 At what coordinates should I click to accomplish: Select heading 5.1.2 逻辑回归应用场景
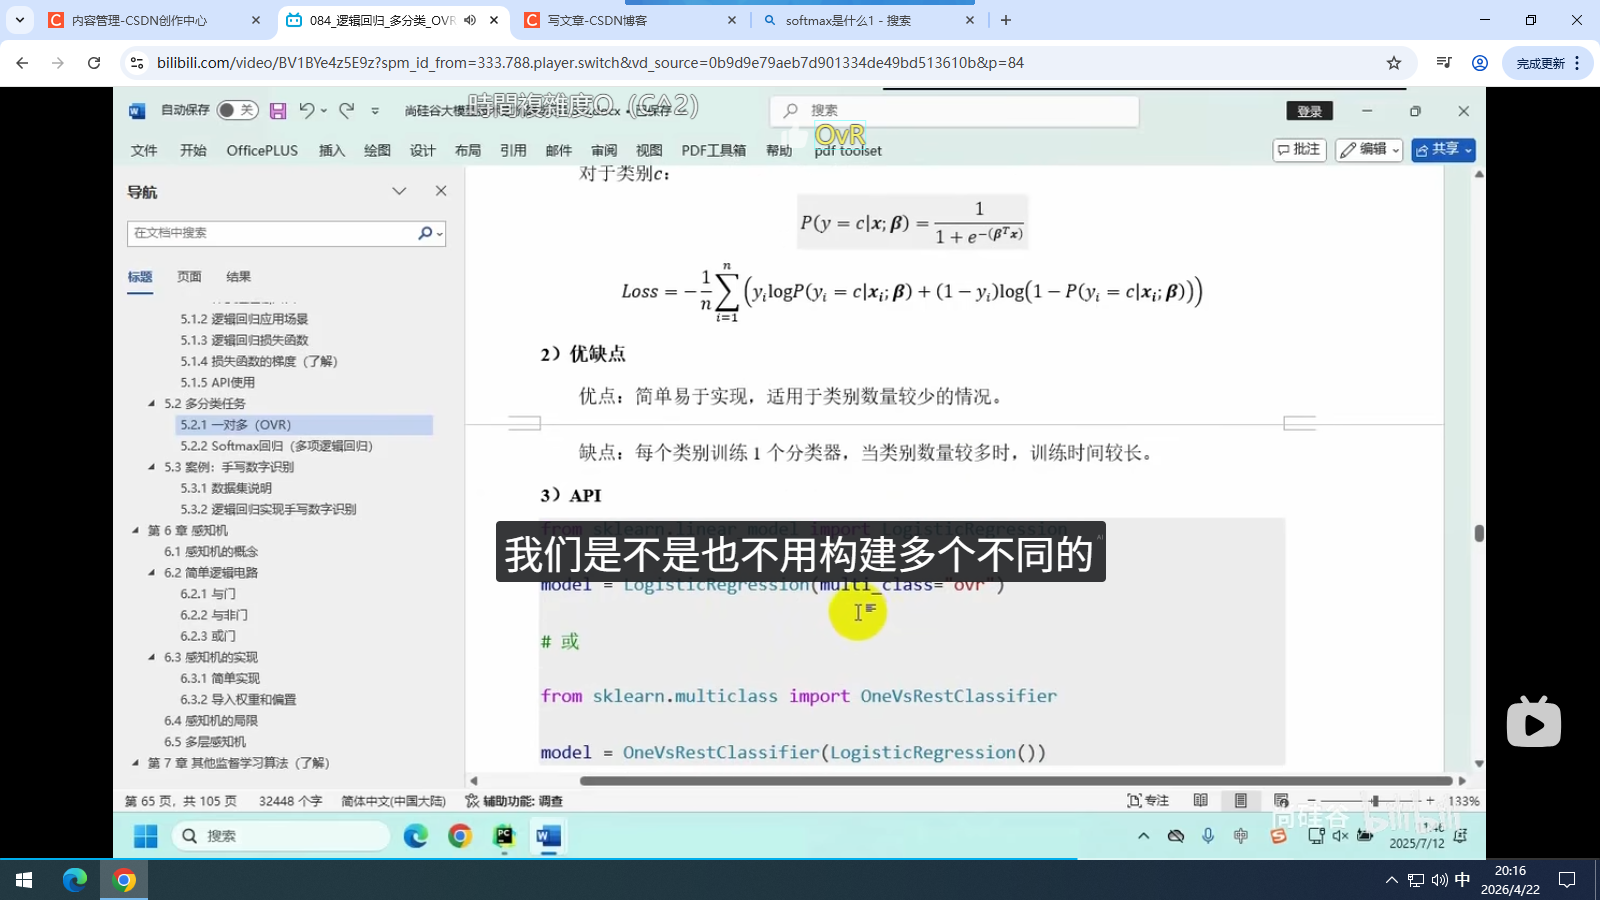244,319
